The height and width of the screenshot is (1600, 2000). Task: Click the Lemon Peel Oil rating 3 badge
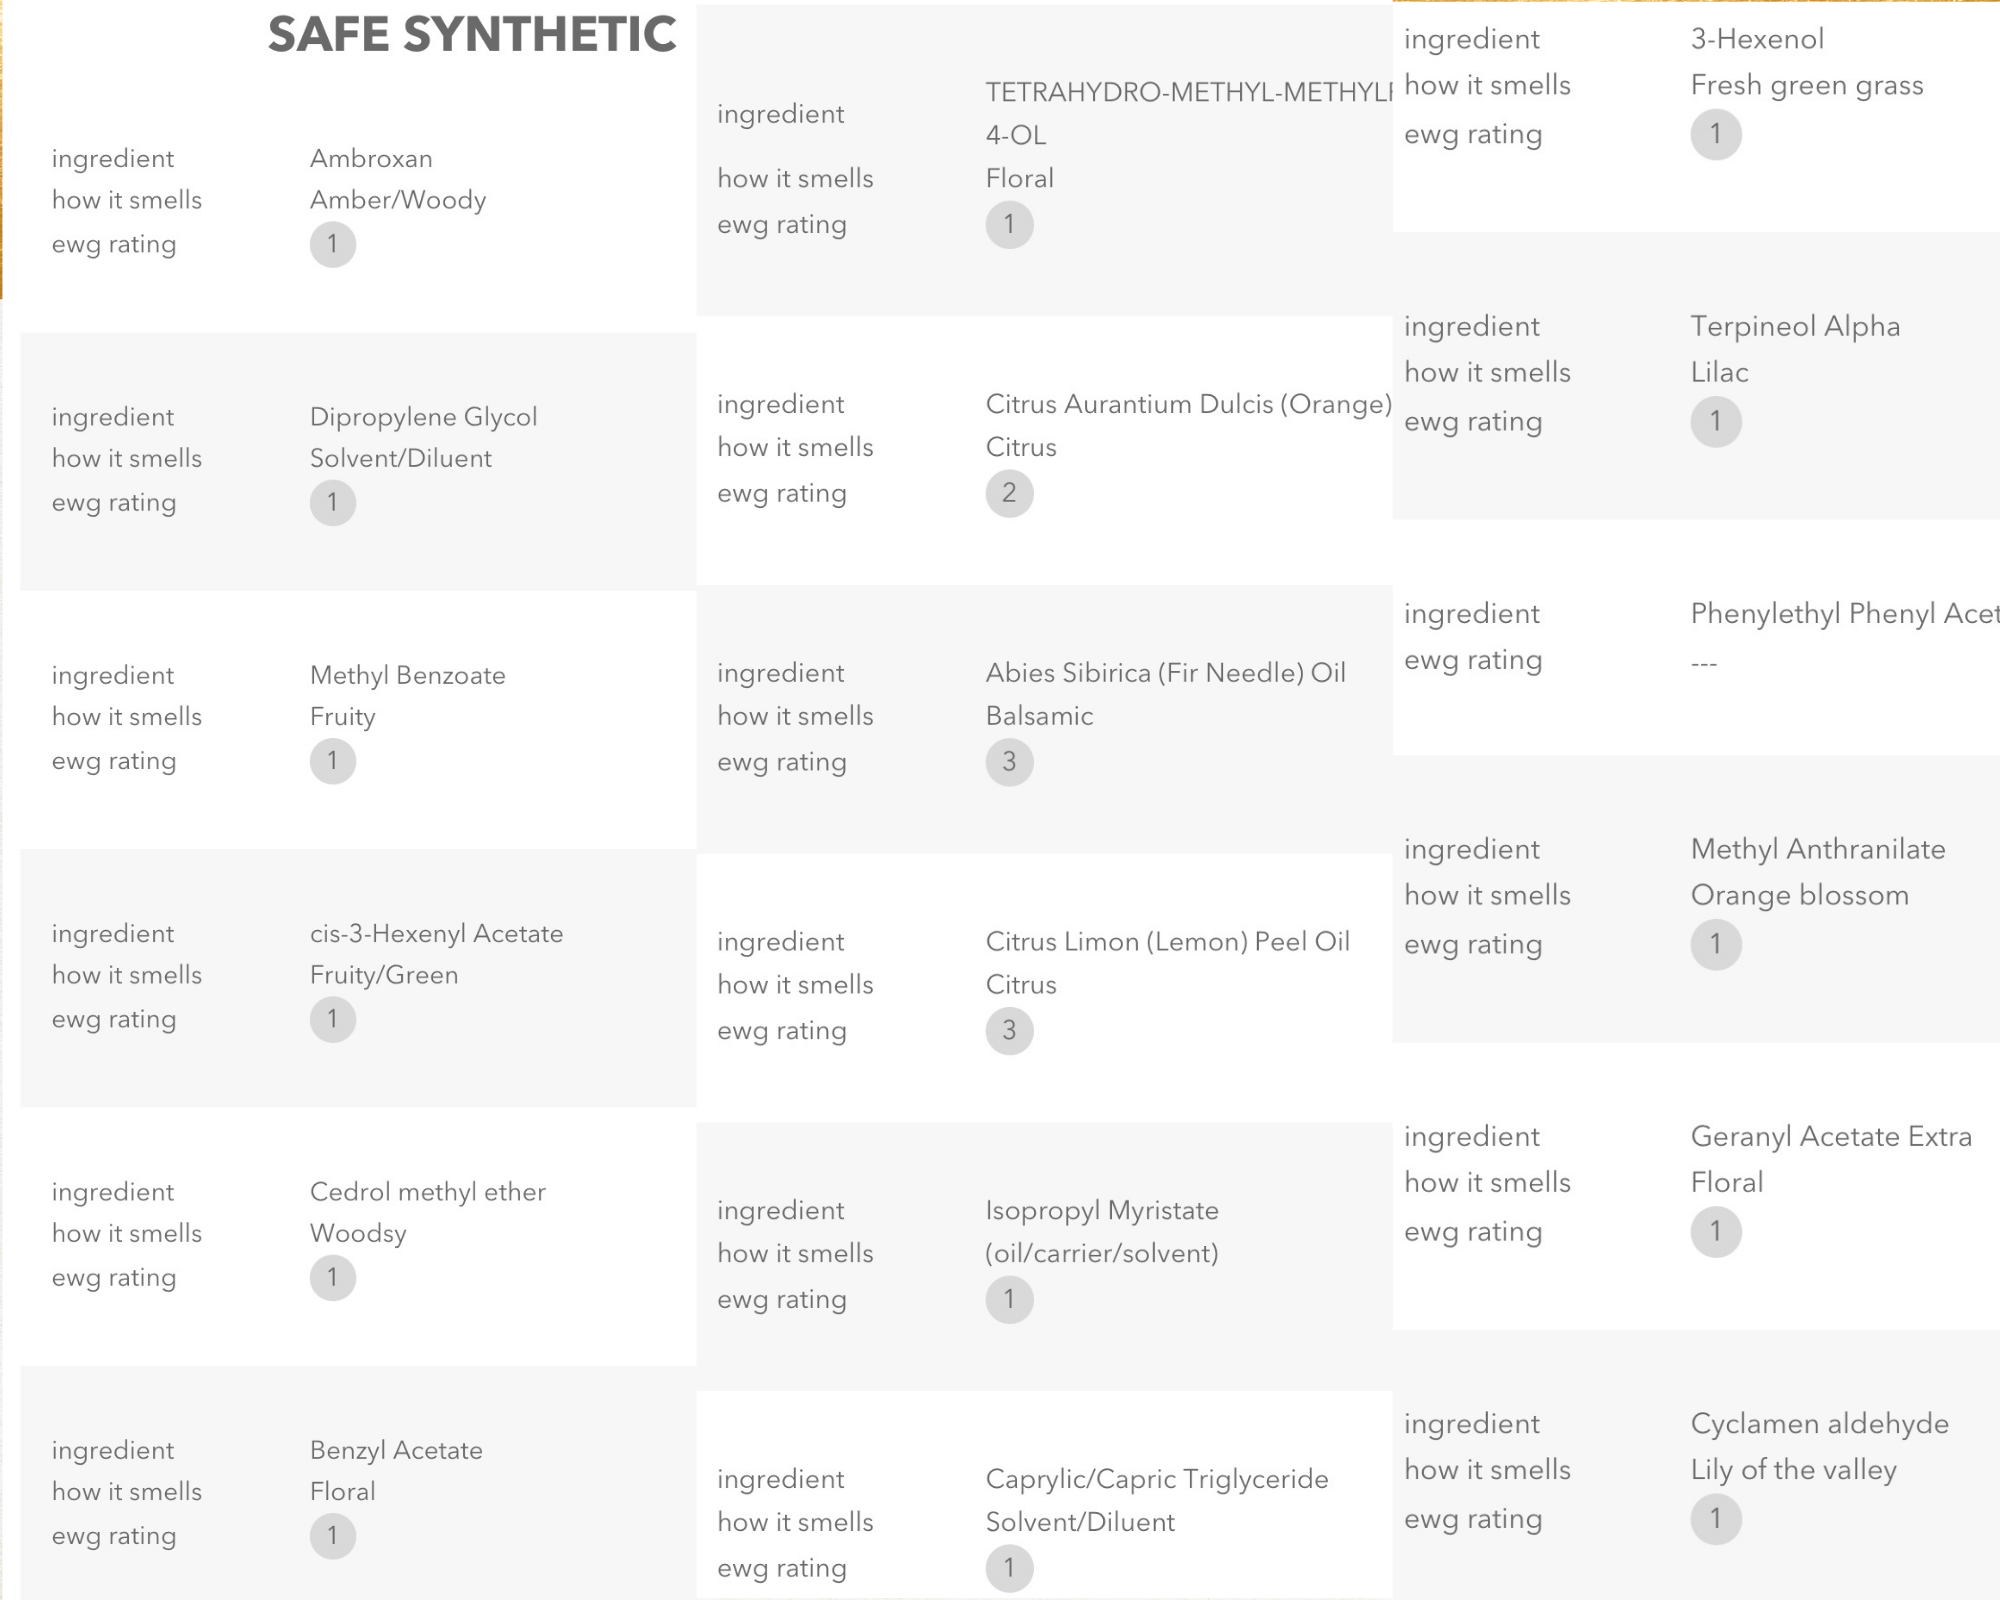pos(1009,1030)
